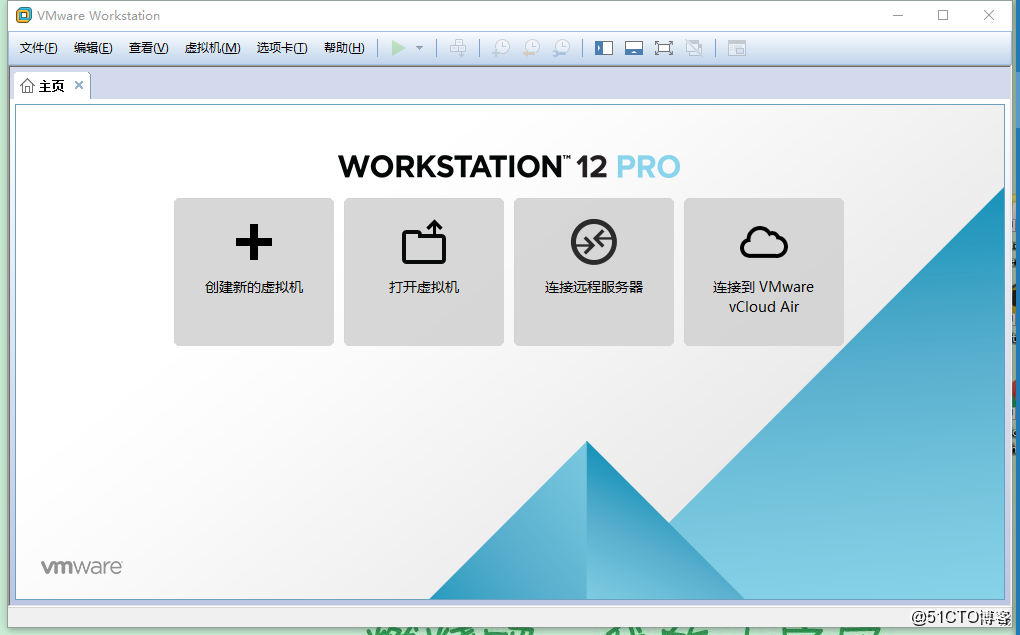Click the console view toolbar icon
Viewport: 1020px width, 635px height.
tap(737, 48)
